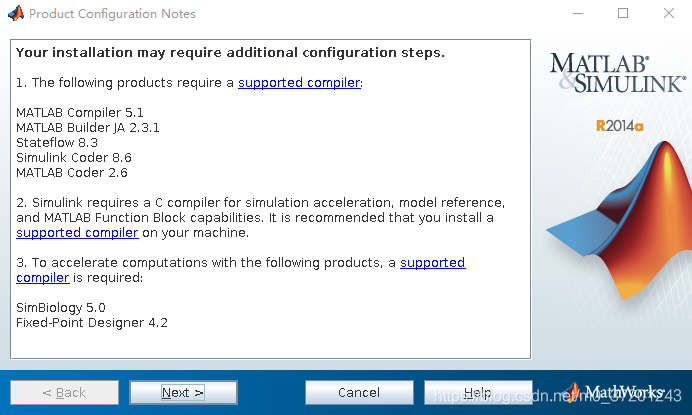Click the MATLAB Compiler 5.1 line
The height and width of the screenshot is (415, 692).
(68, 112)
